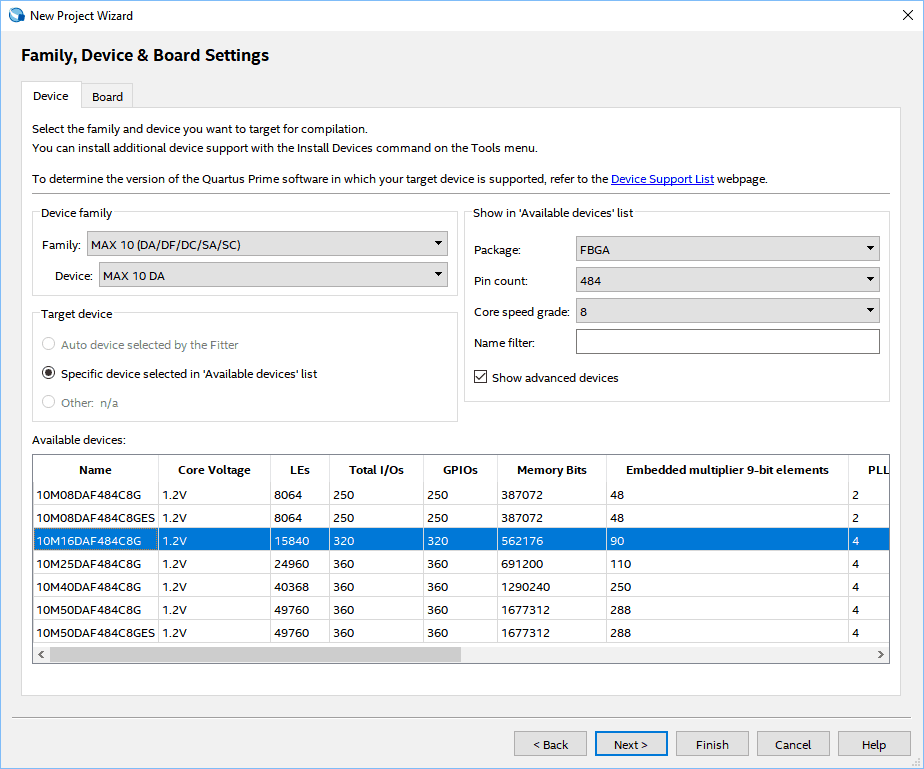The image size is (924, 769).
Task: Expand the Family dropdown
Action: pyautogui.click(x=267, y=244)
